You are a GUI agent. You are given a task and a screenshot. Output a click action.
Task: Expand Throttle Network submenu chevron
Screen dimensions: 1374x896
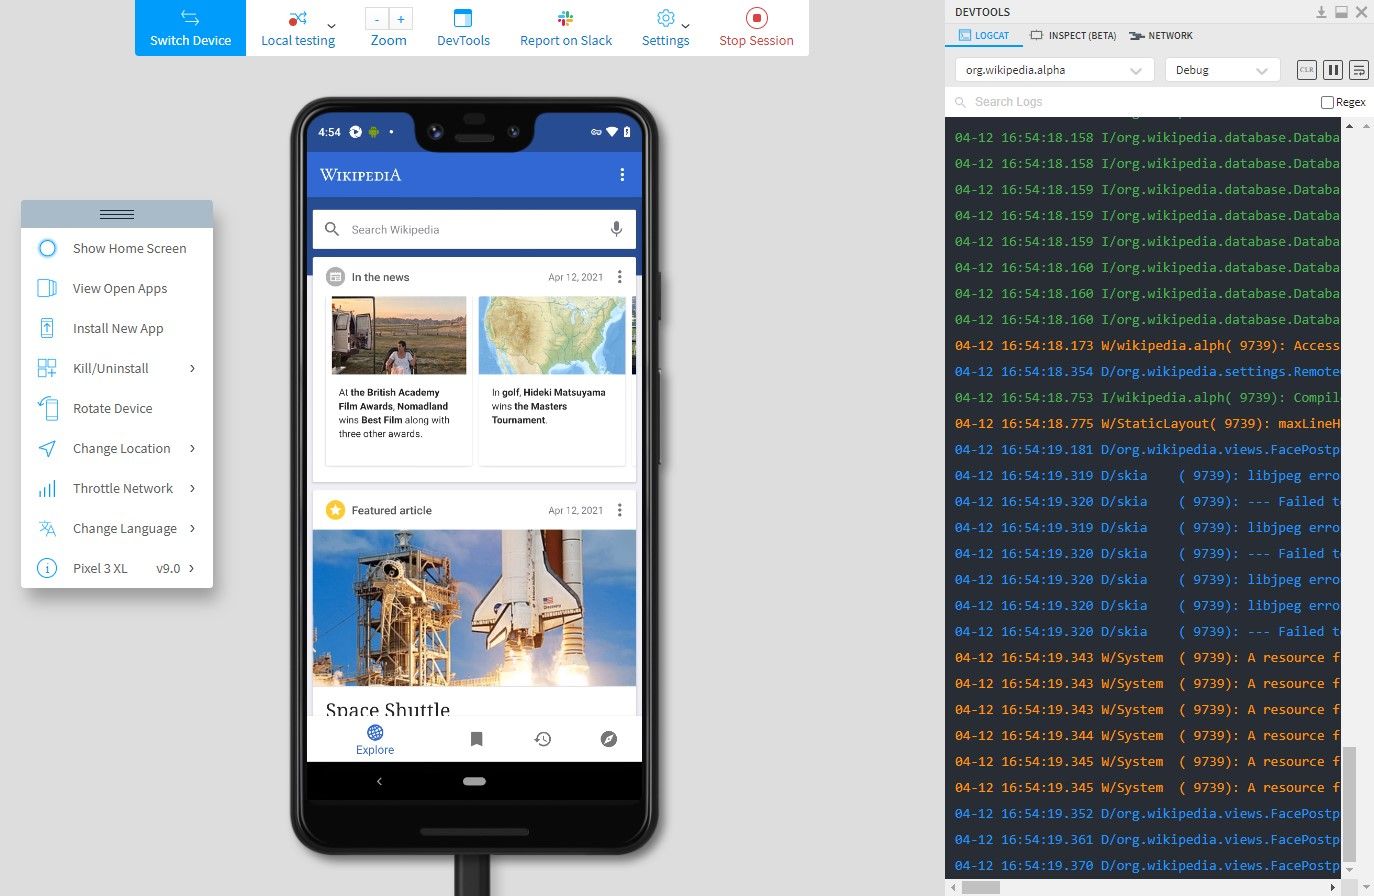tap(193, 488)
